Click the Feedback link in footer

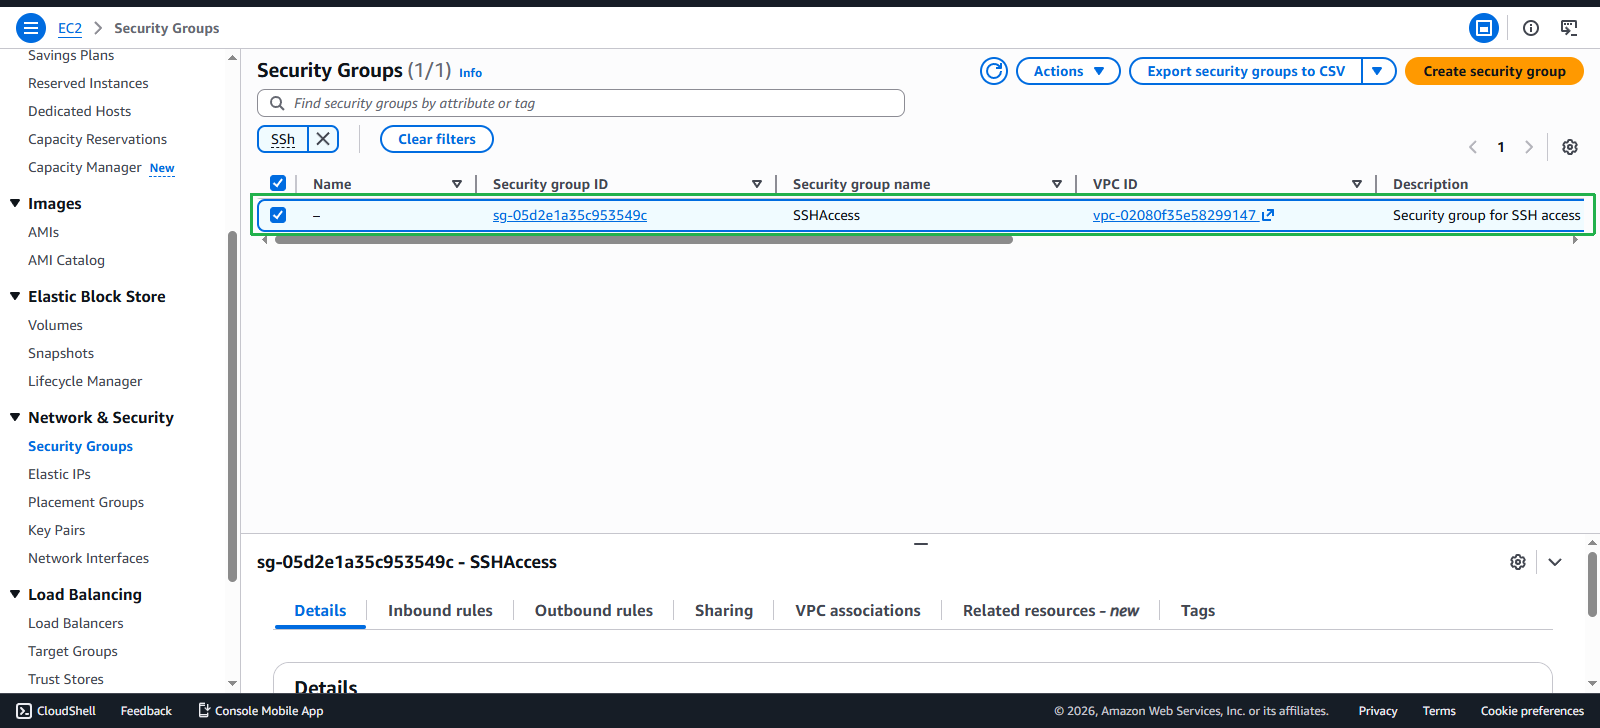[146, 711]
